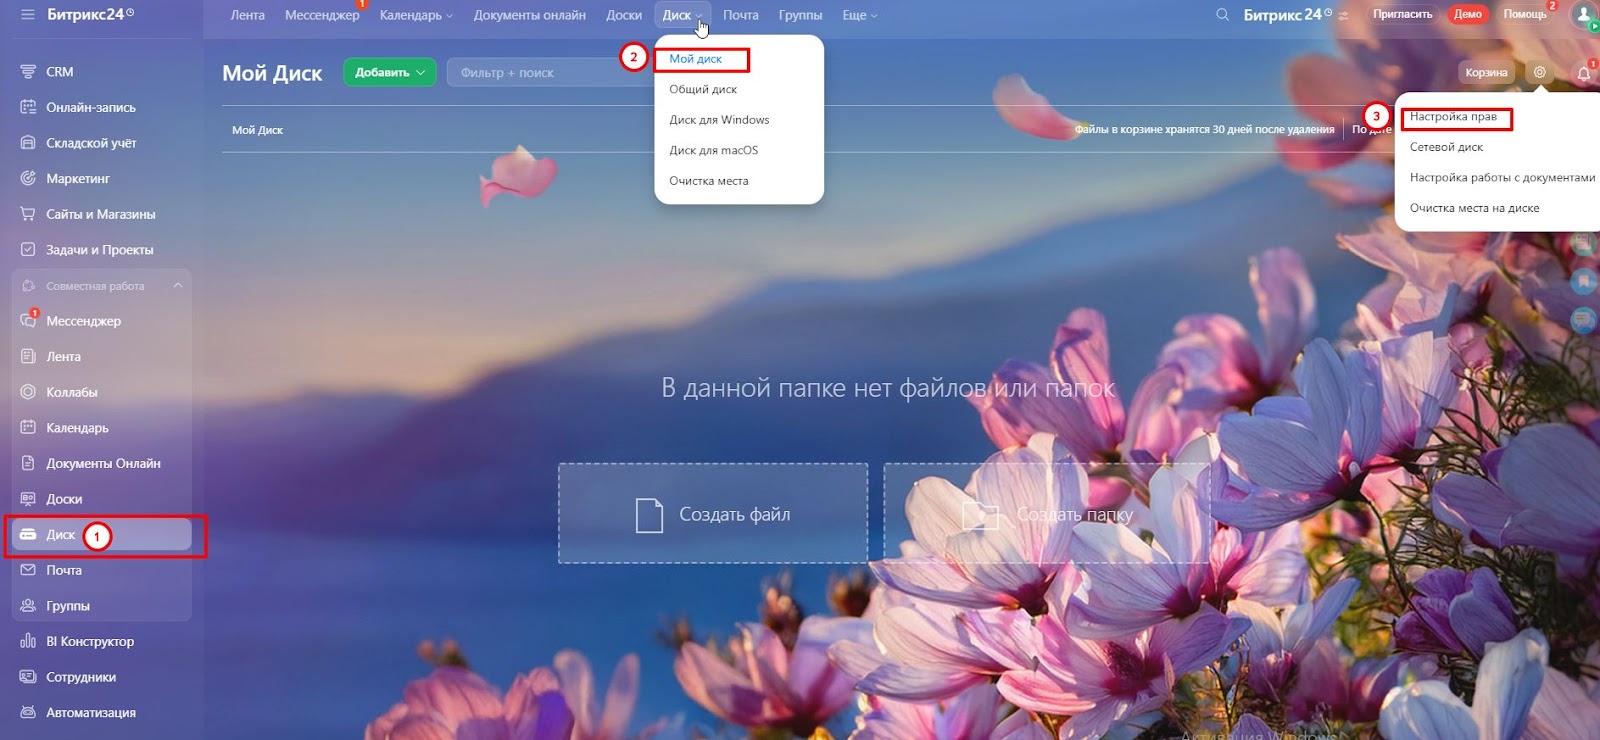Open the Календарь dropdown in the top menu
Image resolution: width=1600 pixels, height=740 pixels.
point(416,15)
